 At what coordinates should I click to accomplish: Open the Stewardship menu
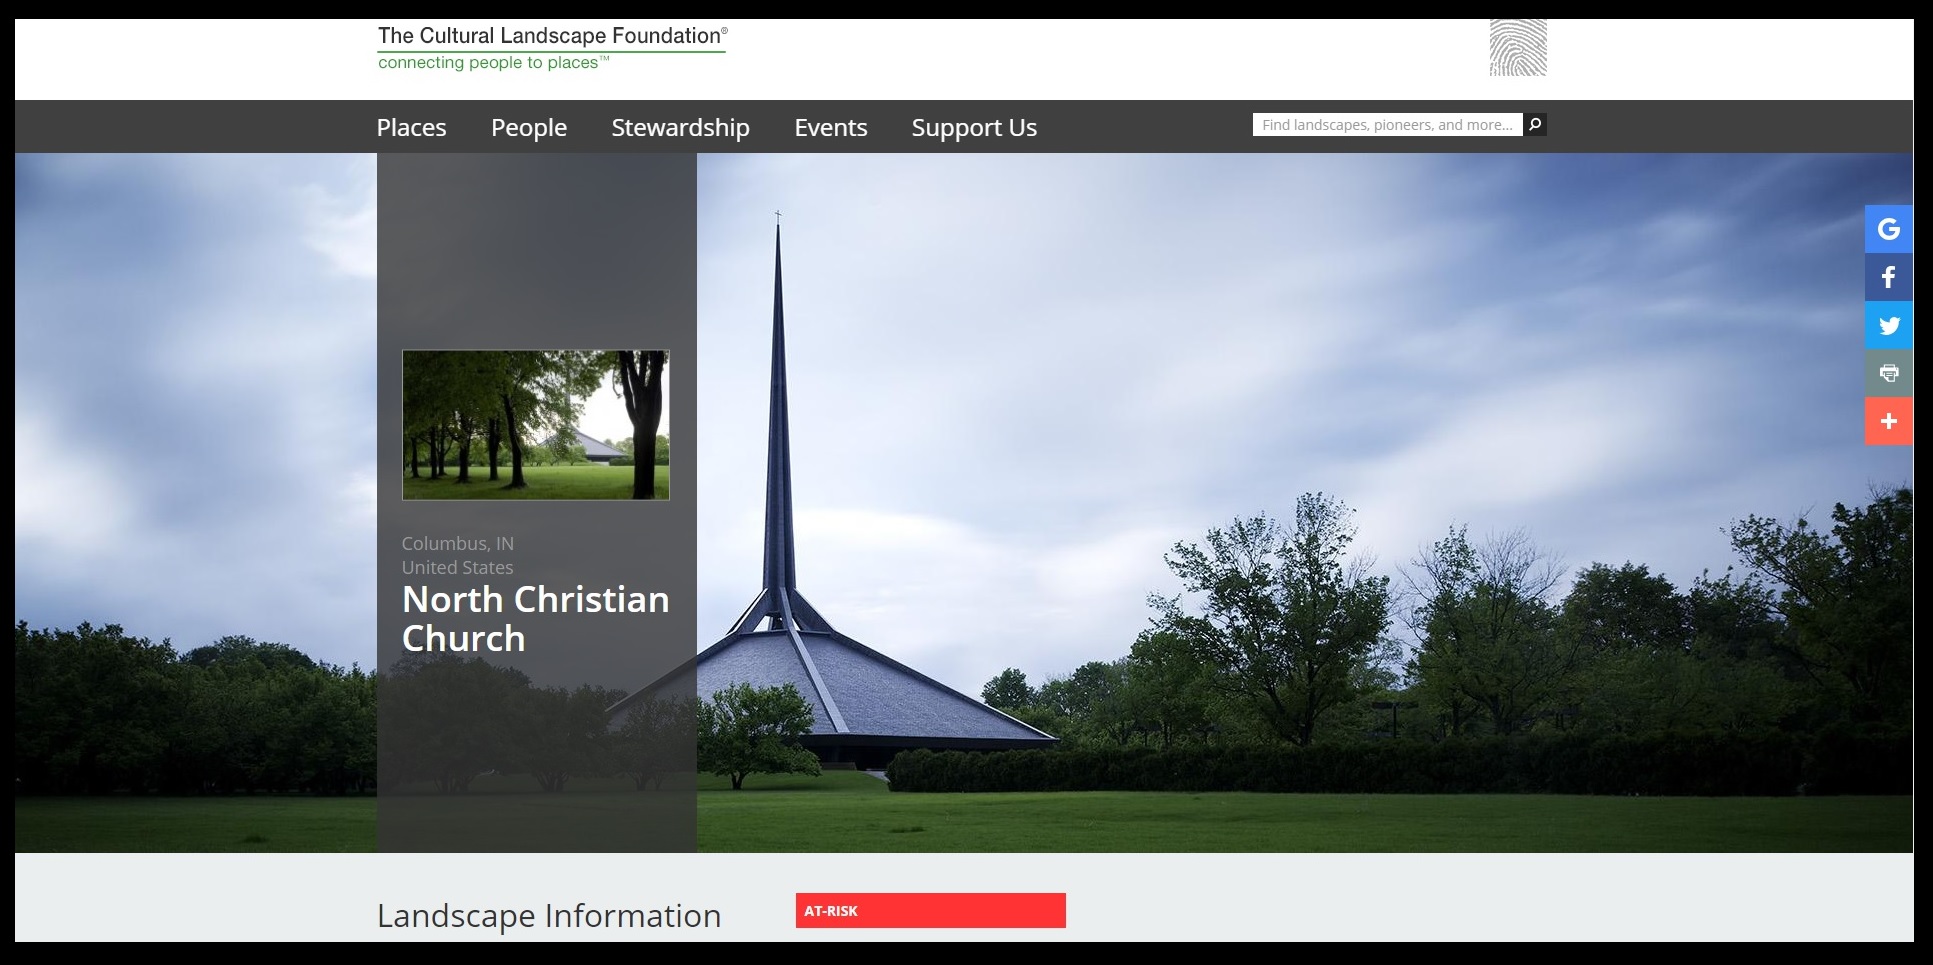tap(680, 127)
